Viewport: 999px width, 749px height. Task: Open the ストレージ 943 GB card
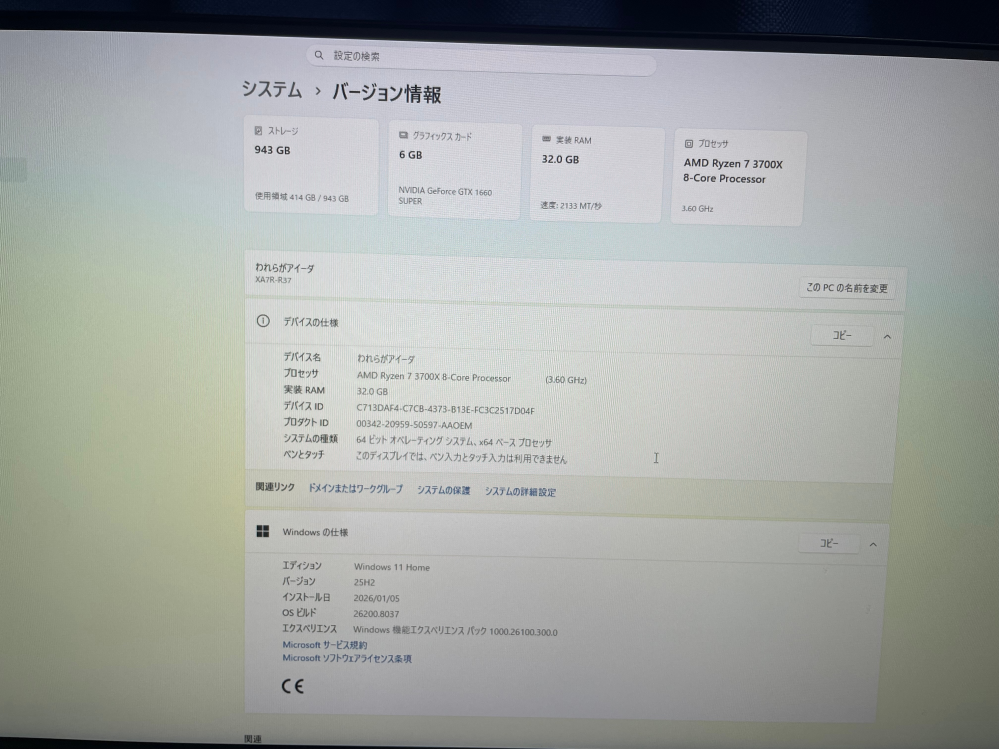click(x=311, y=166)
